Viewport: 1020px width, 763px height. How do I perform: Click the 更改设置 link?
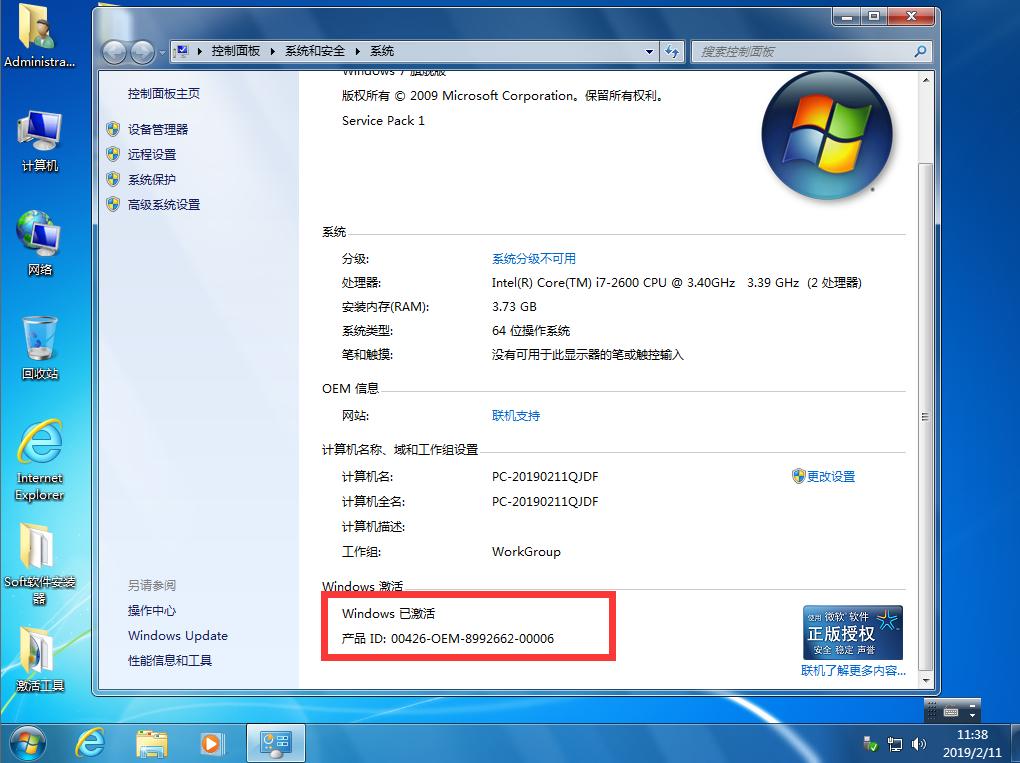(830, 477)
